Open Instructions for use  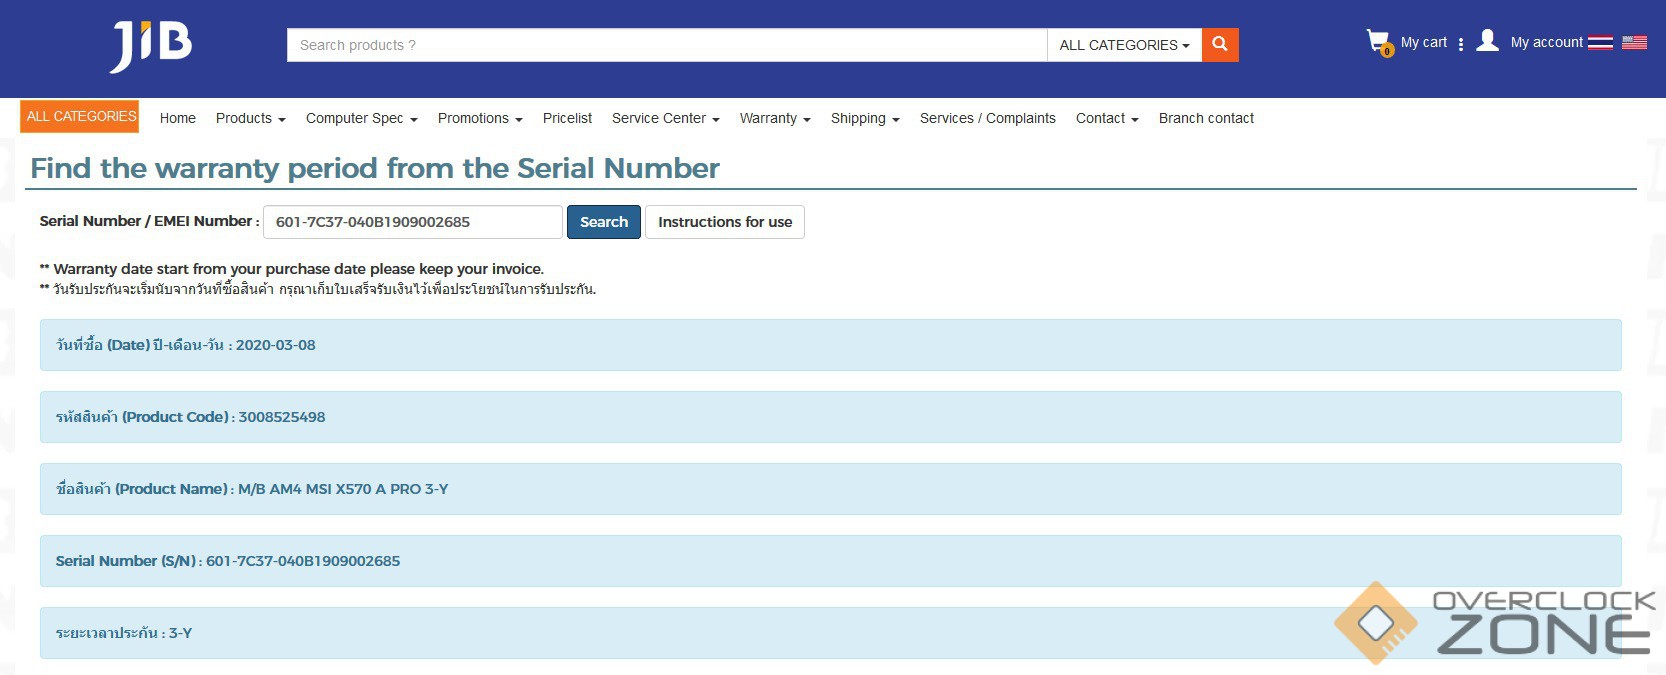(724, 222)
